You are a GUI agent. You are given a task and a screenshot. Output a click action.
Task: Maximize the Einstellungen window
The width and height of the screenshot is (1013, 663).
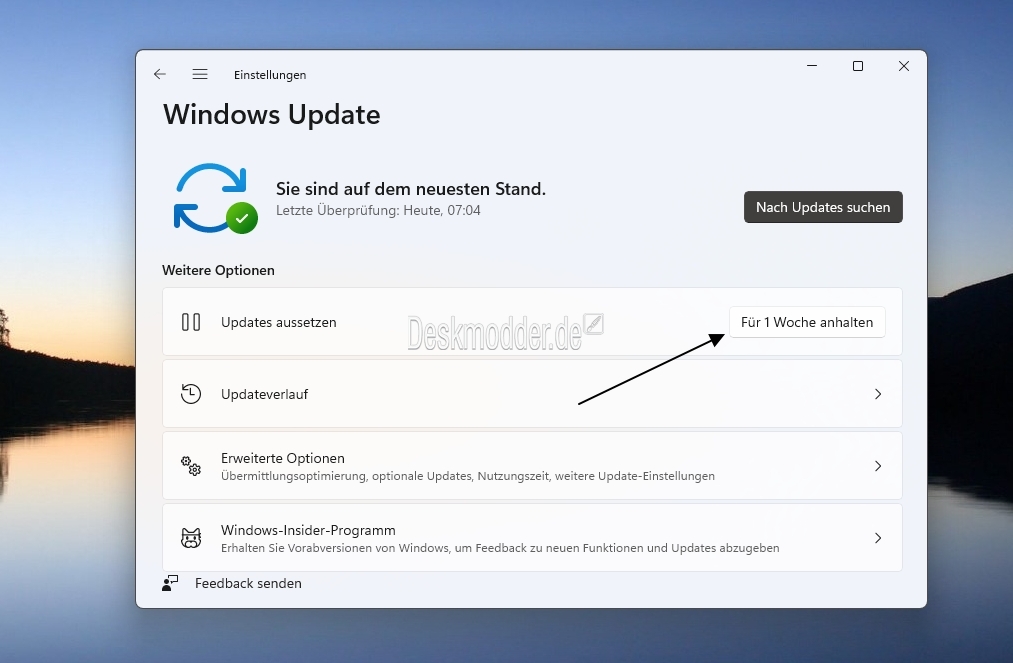pyautogui.click(x=857, y=66)
